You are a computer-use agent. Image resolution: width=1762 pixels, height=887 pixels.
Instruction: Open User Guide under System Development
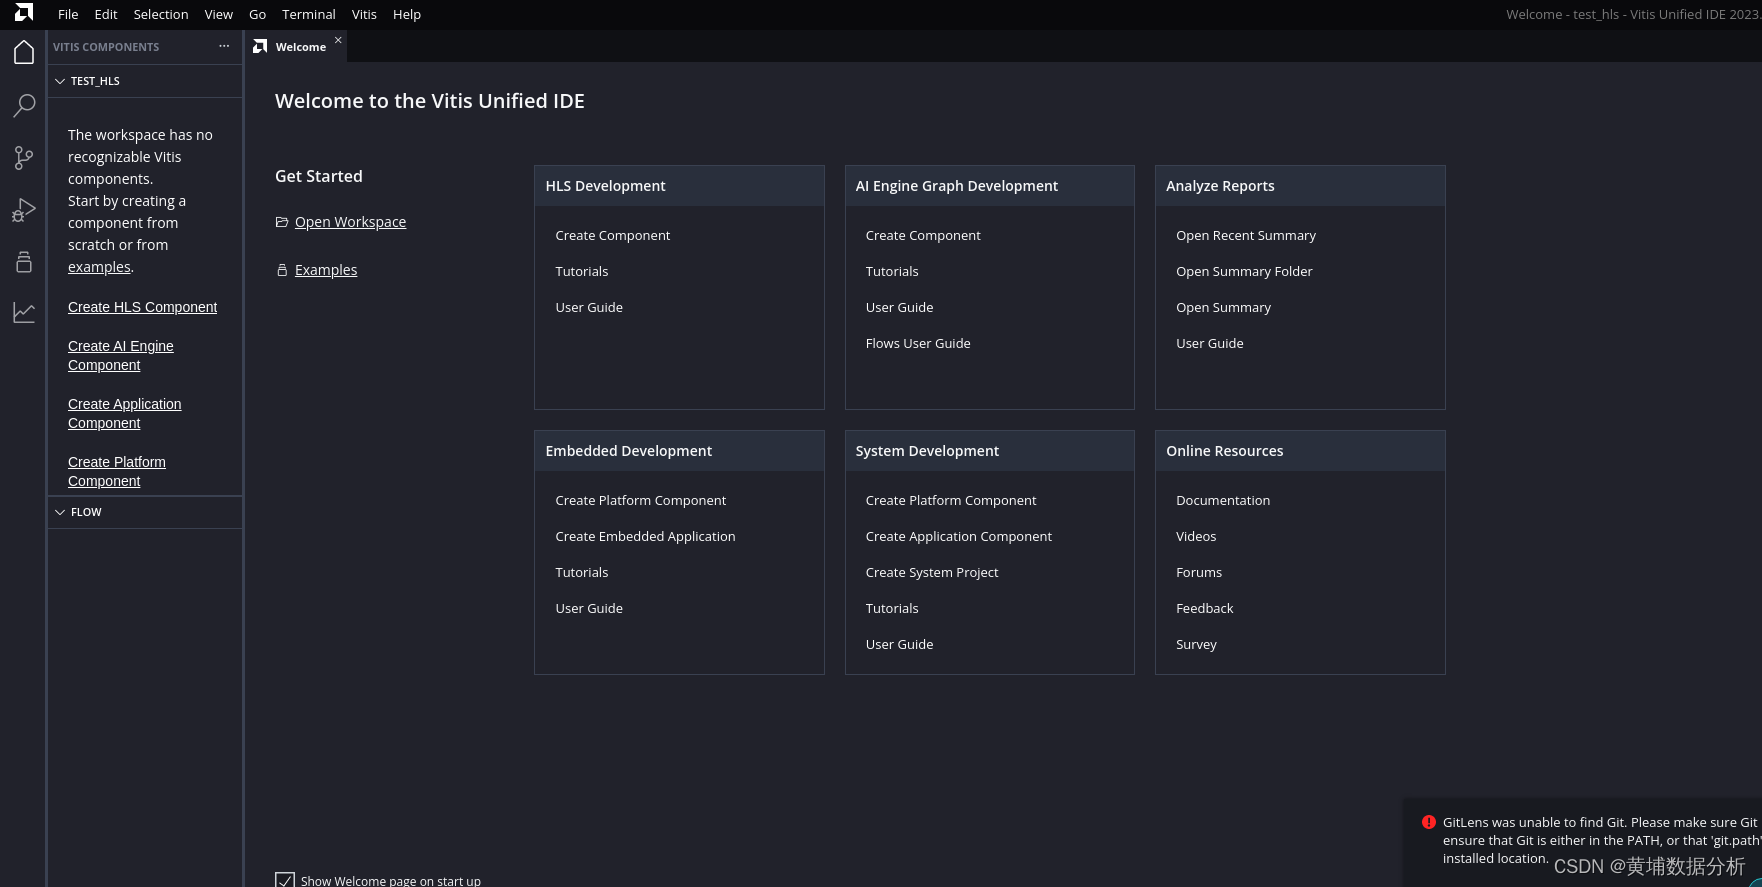[x=899, y=644]
